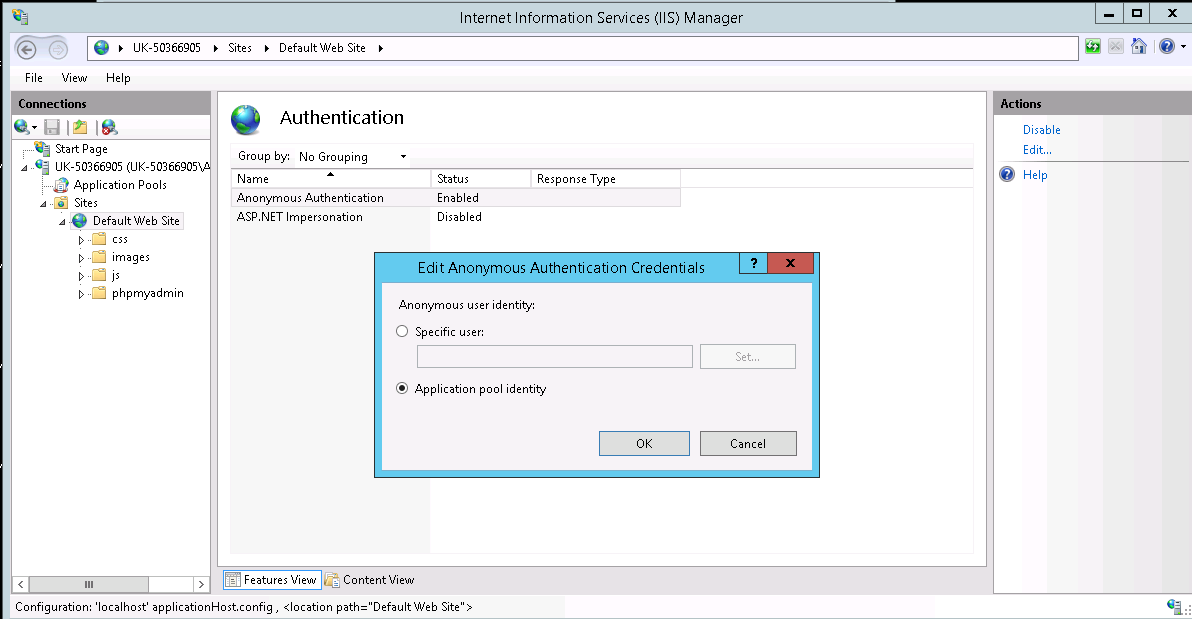Click the Start Page tree label
This screenshot has height=619, width=1192.
tap(81, 149)
